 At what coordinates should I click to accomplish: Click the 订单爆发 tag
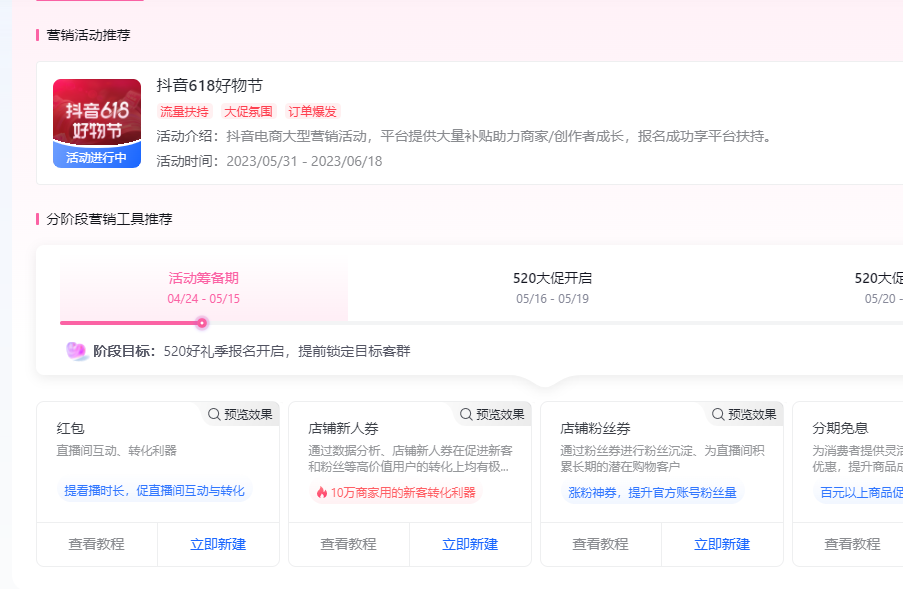coord(313,111)
